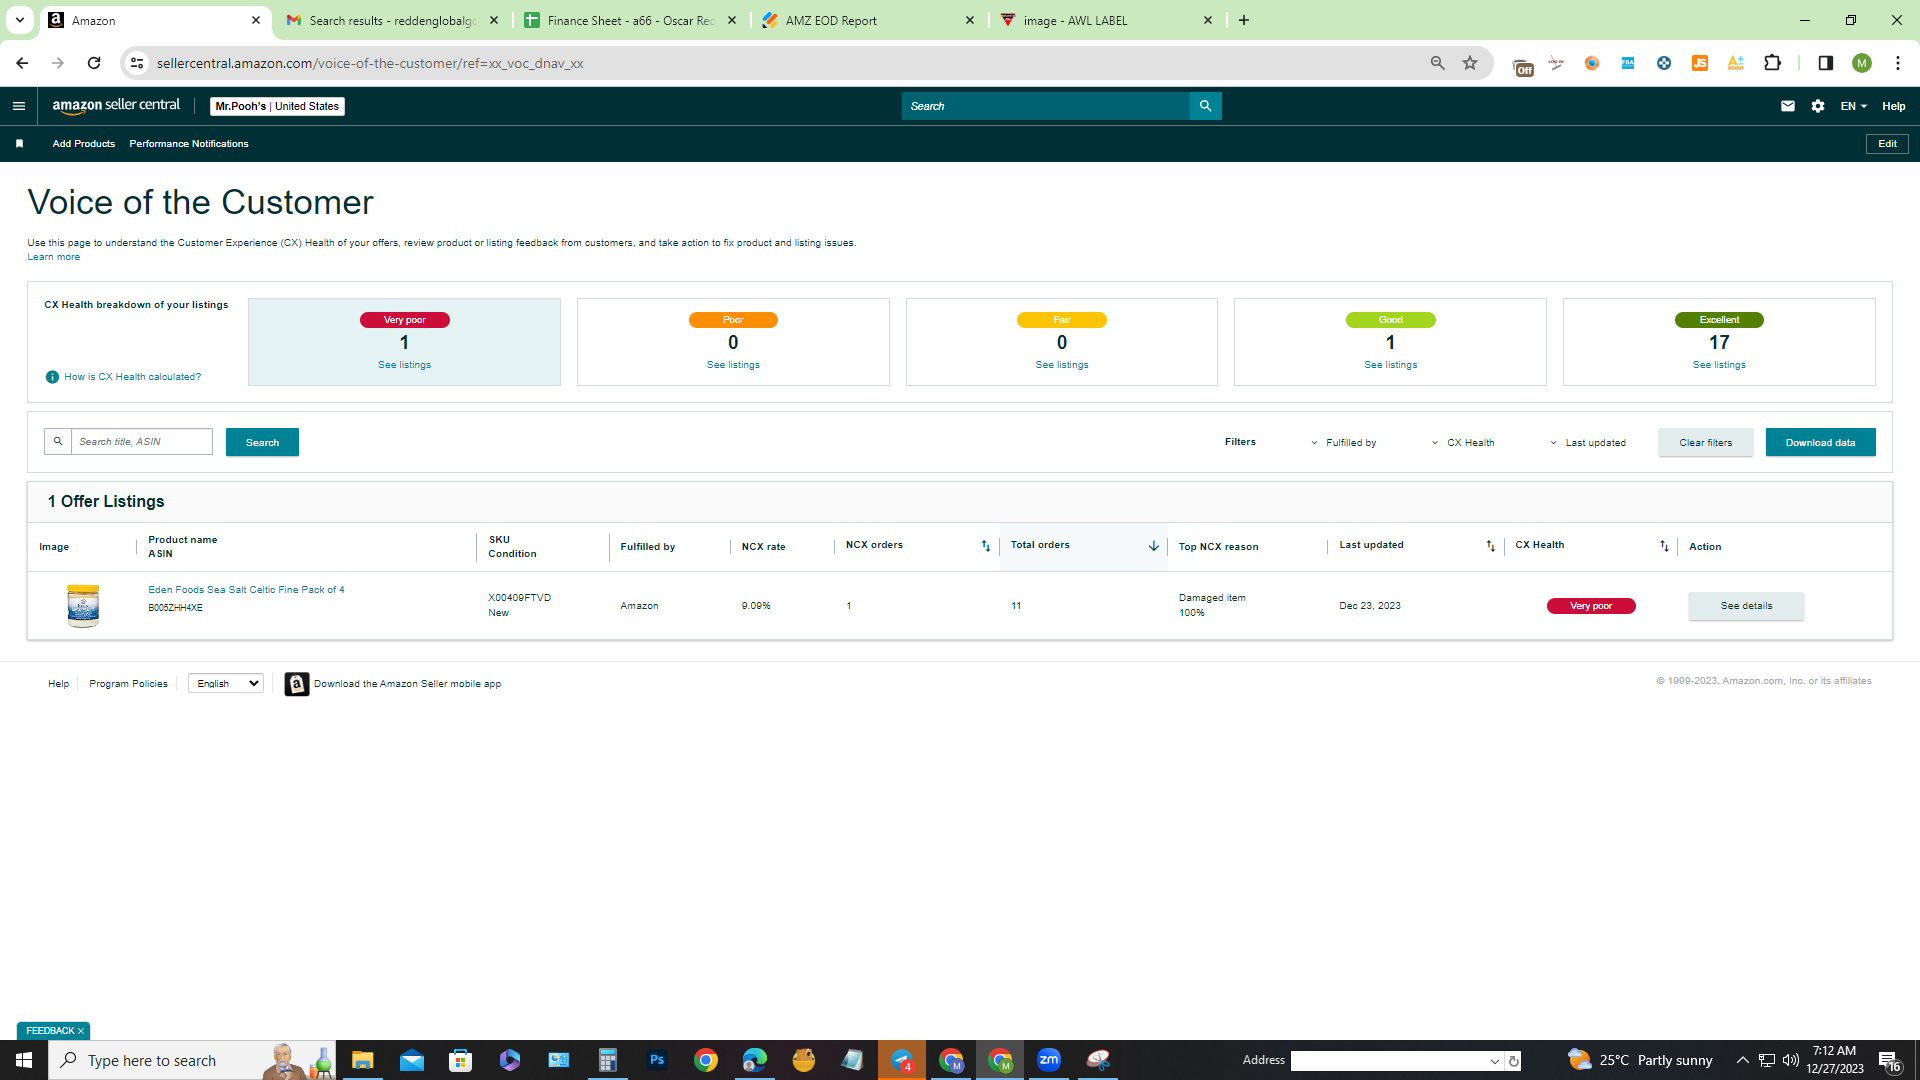Click the teal Search button
The height and width of the screenshot is (1080, 1920).
point(262,442)
